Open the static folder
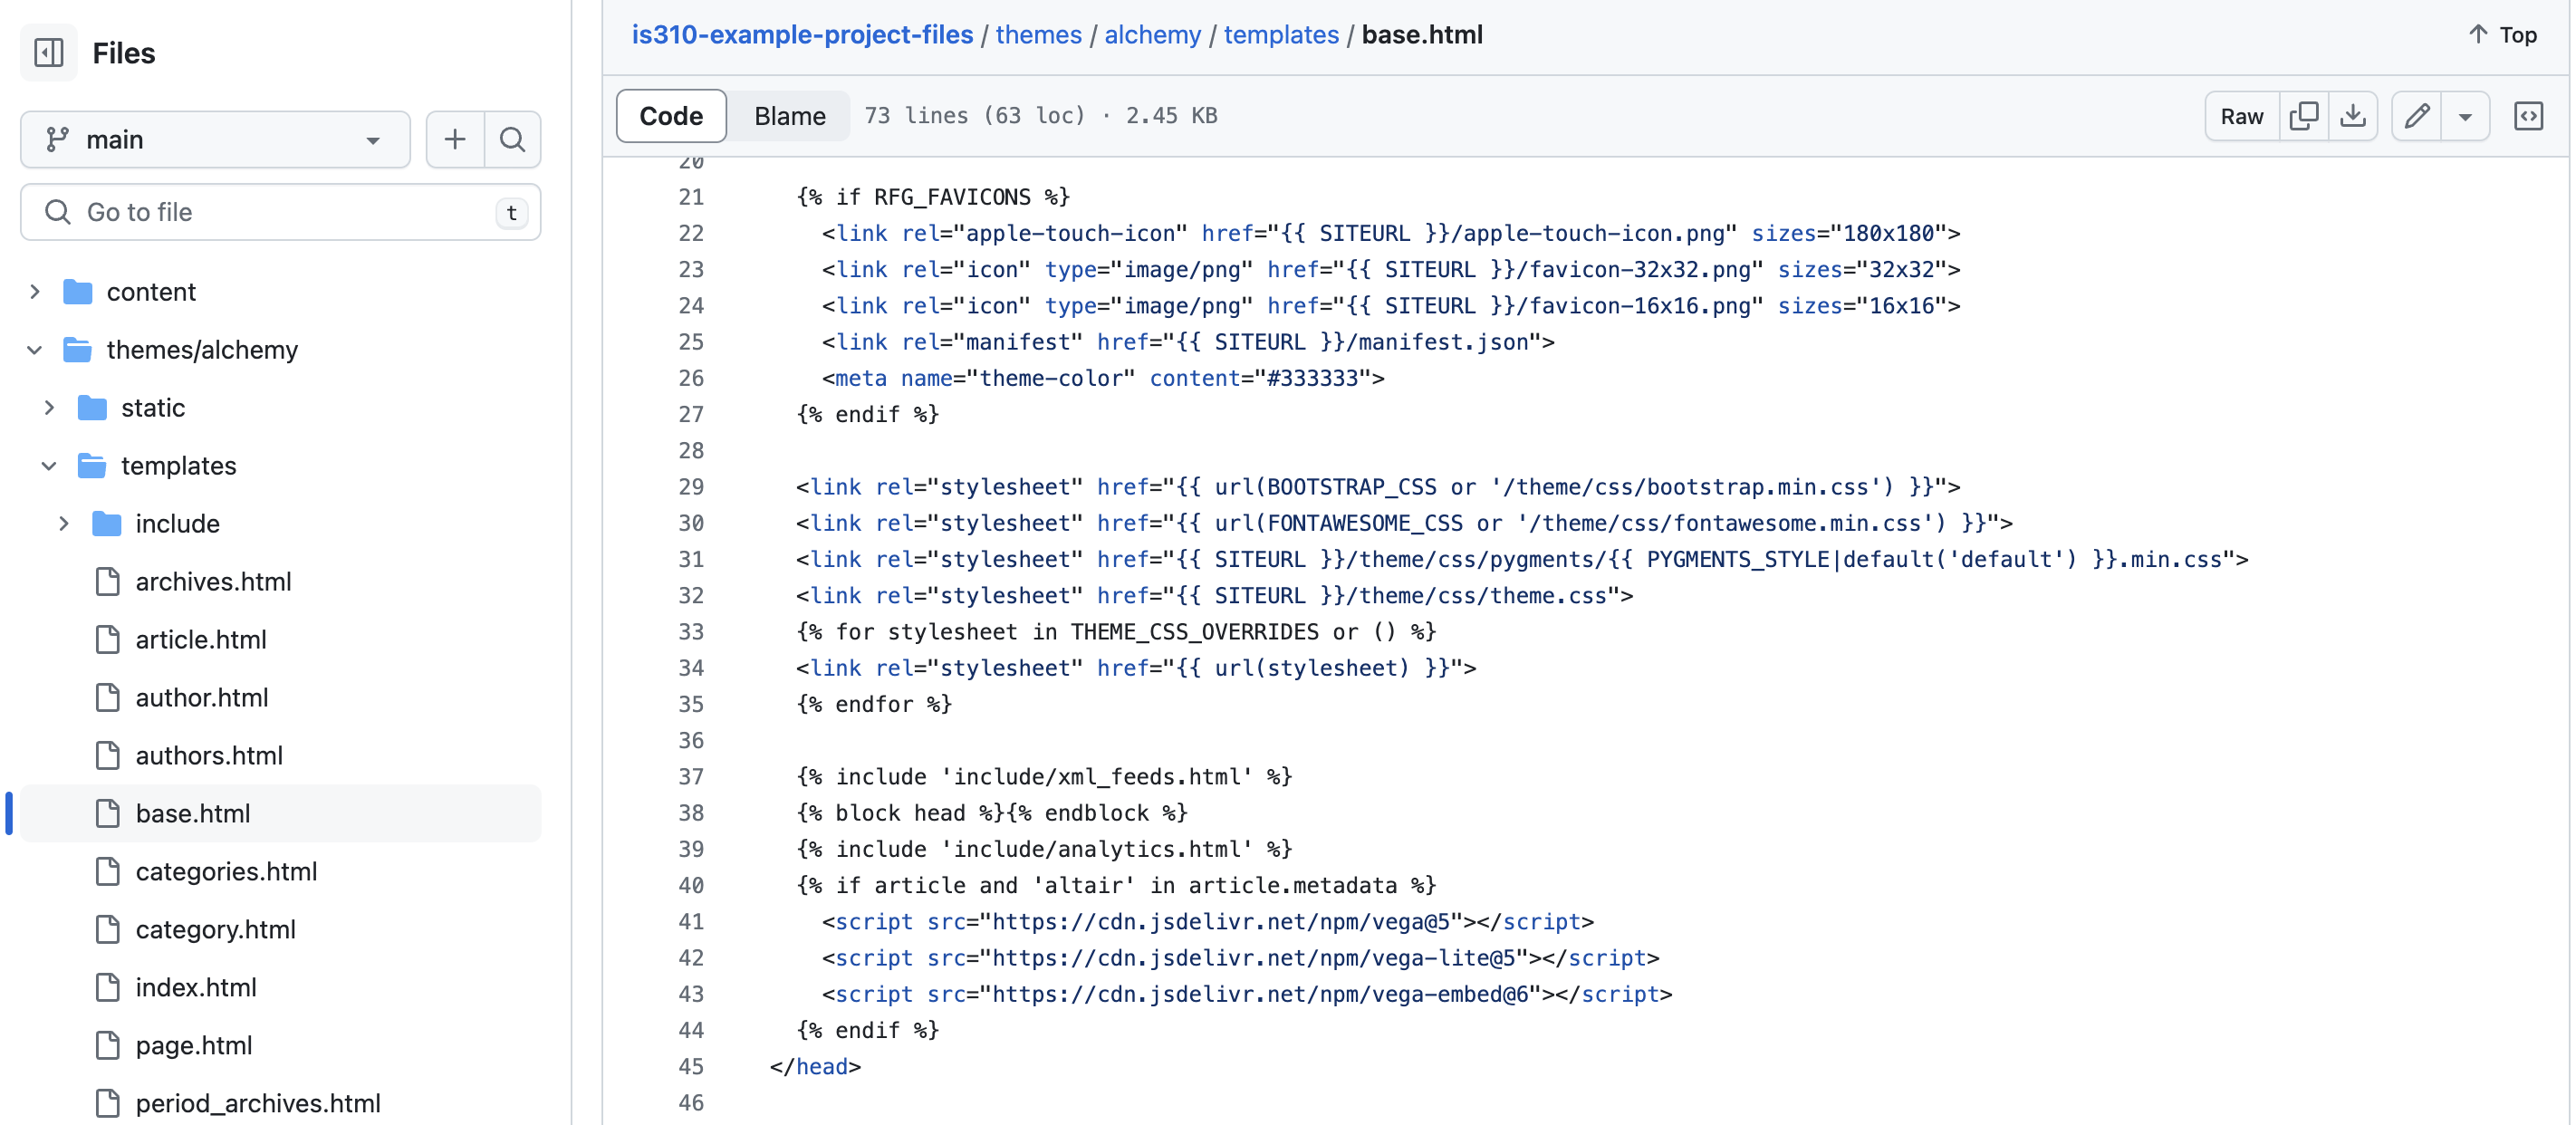 (x=153, y=408)
